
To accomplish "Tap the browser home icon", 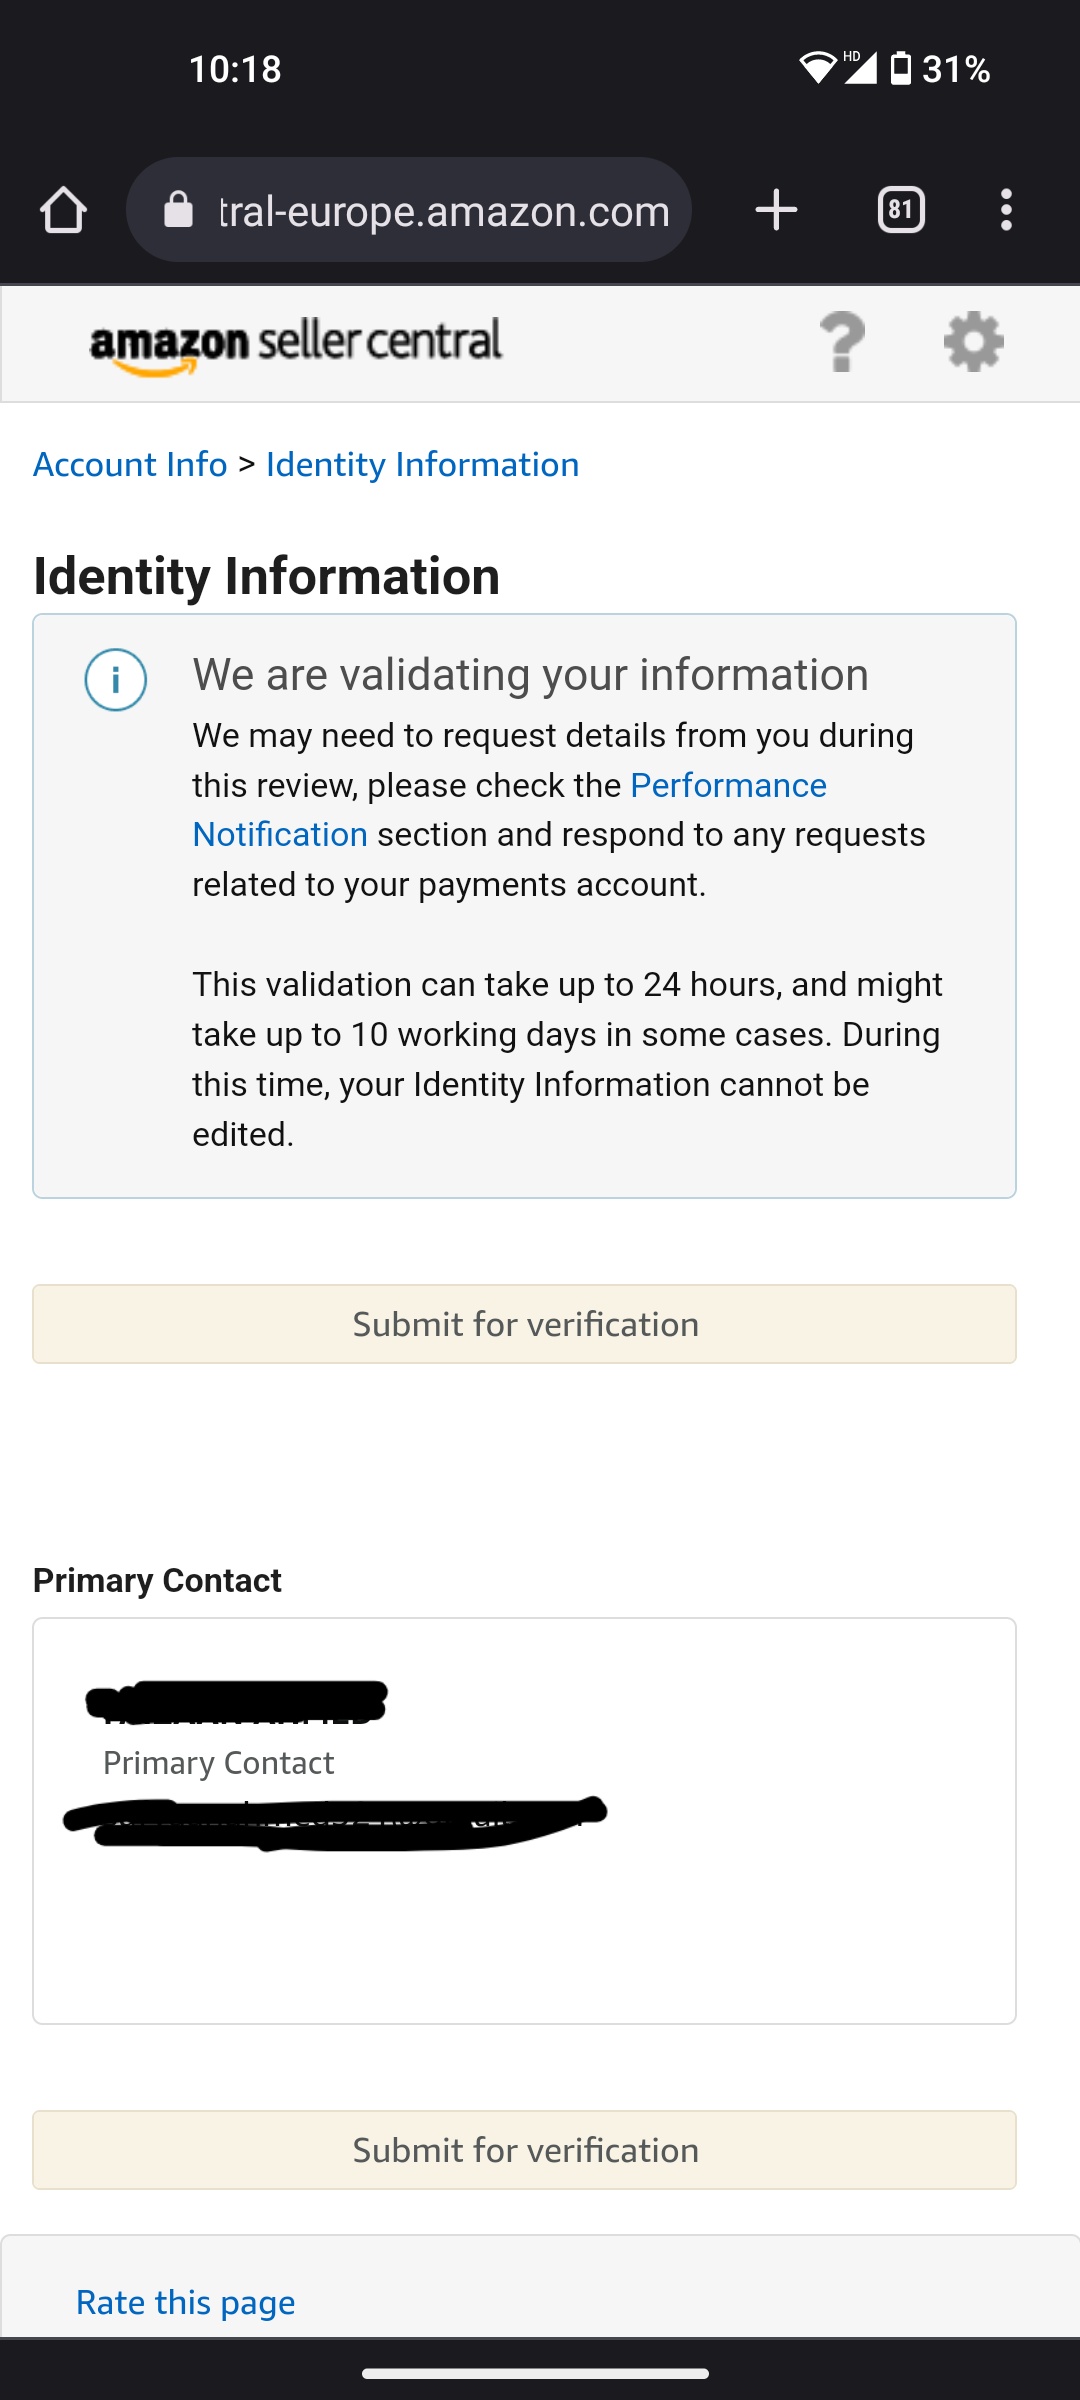I will pos(63,210).
